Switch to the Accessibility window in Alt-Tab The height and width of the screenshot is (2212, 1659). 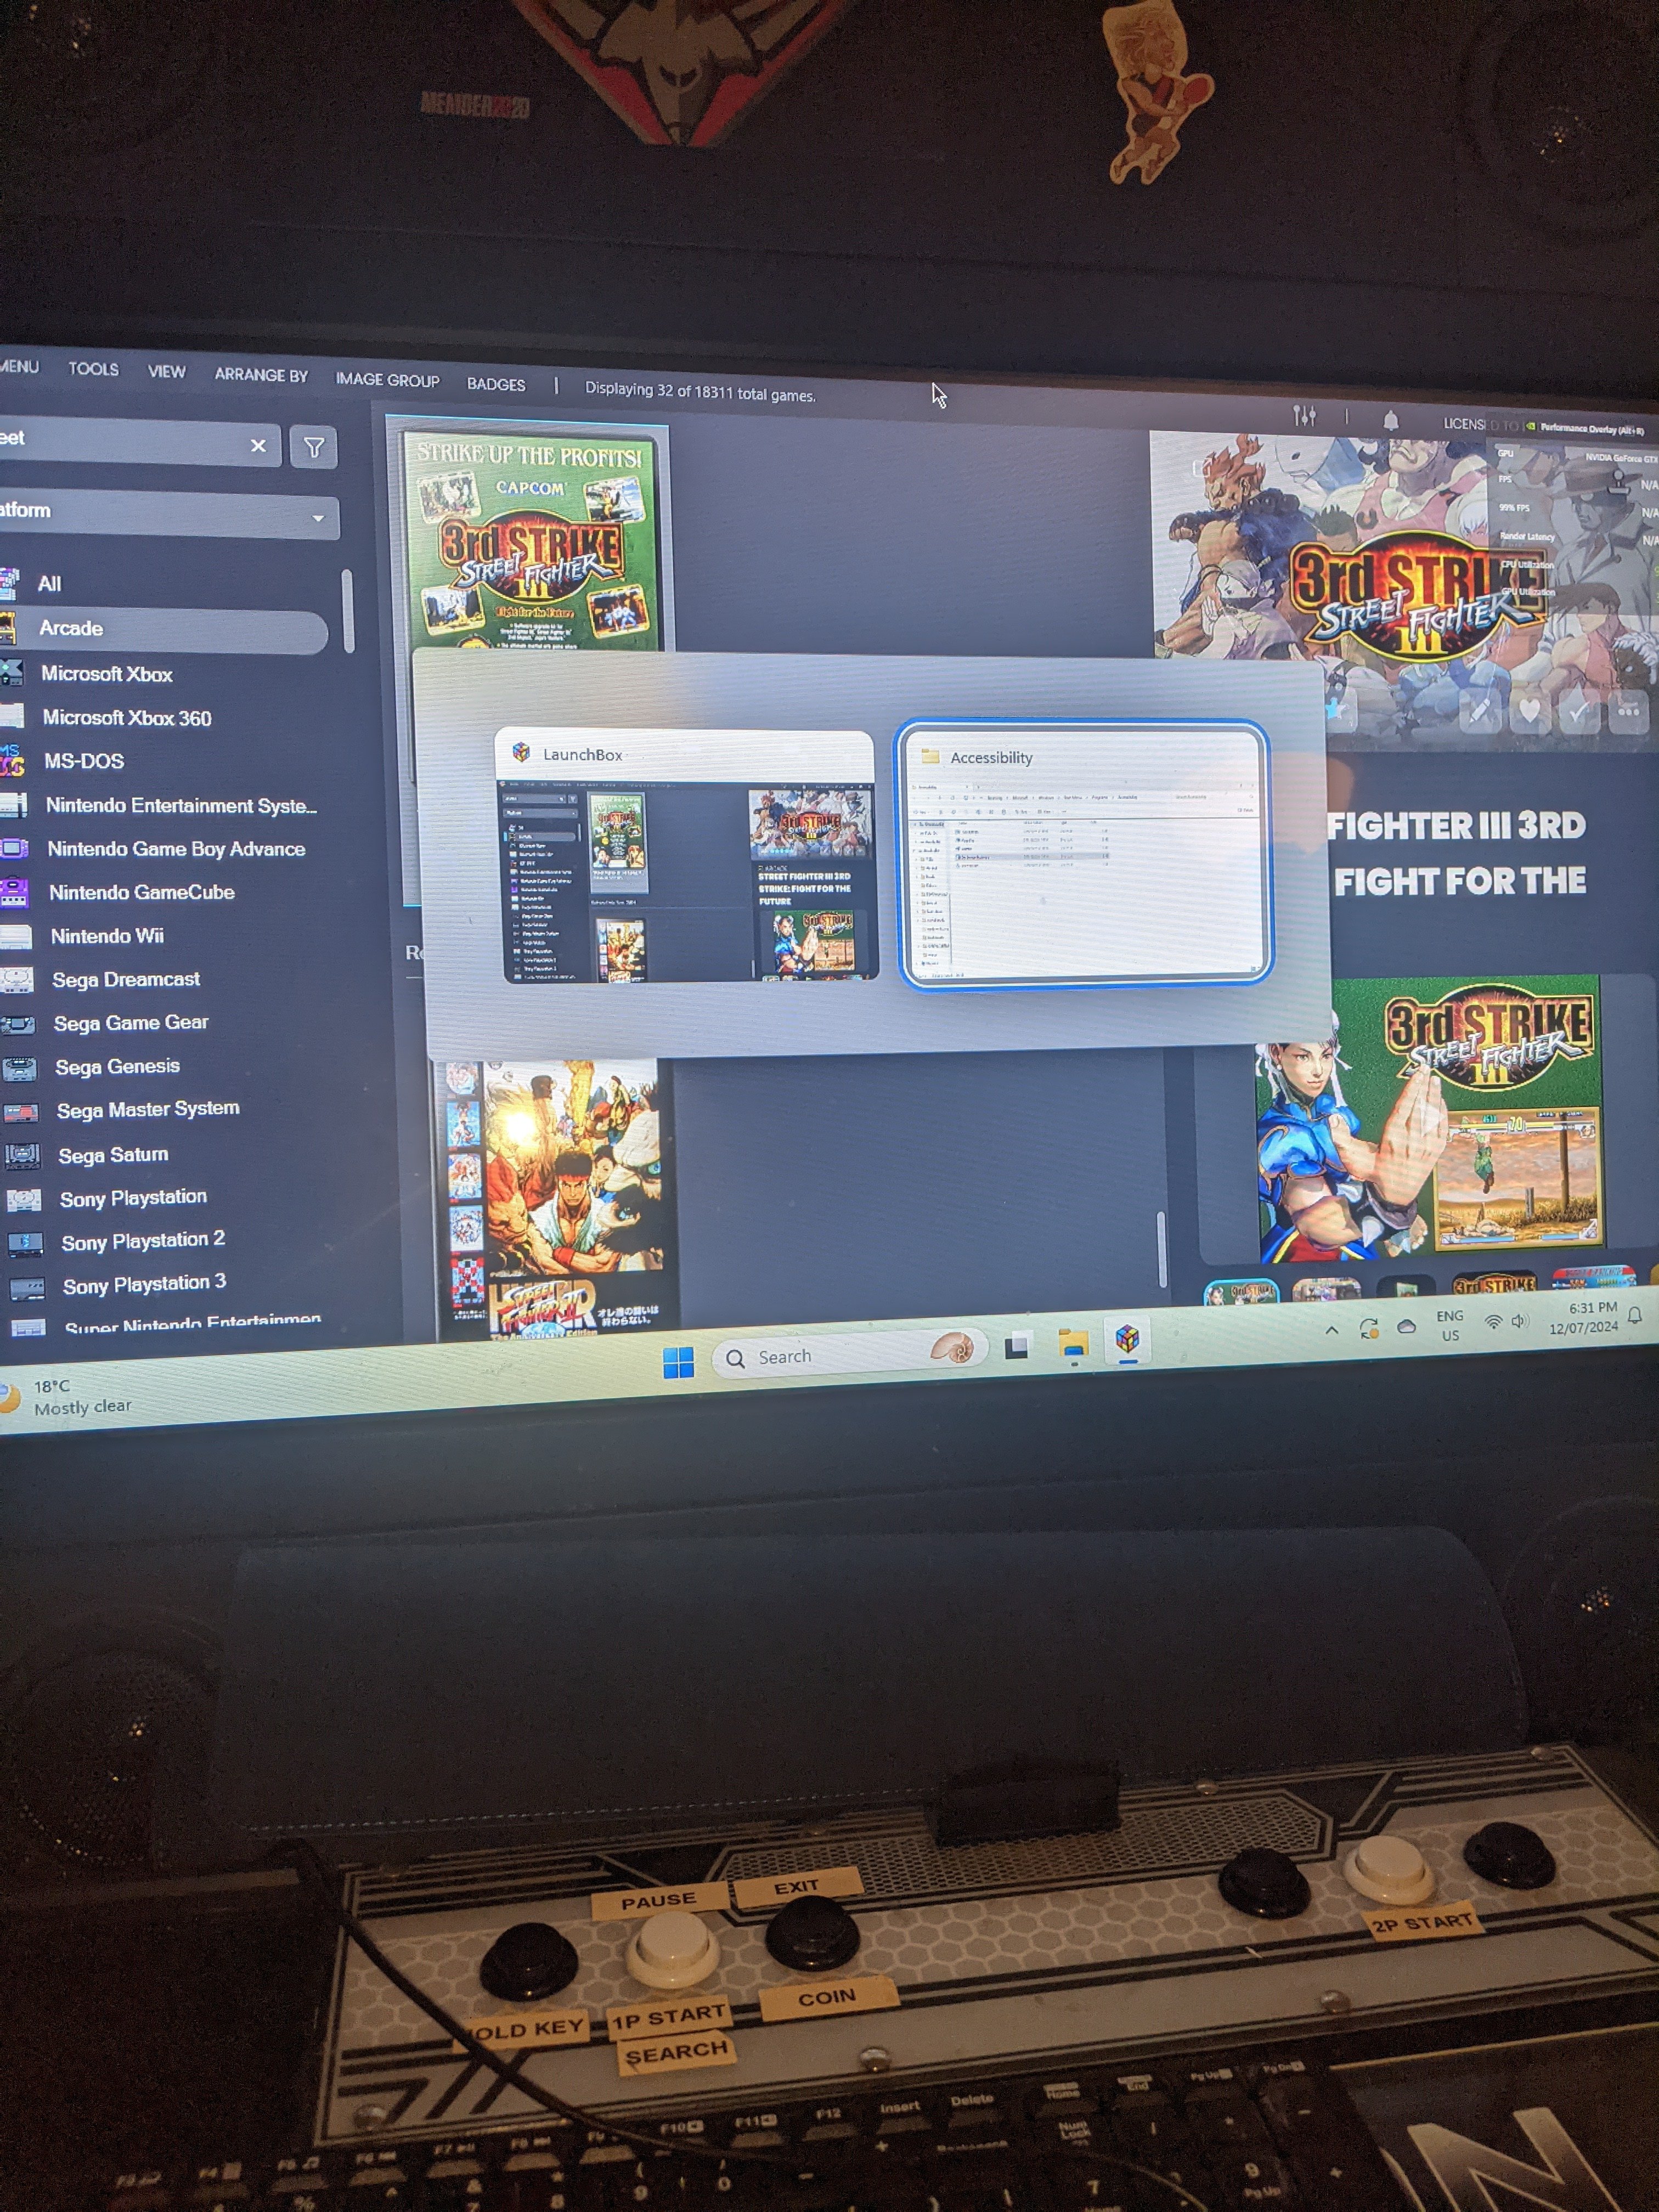tap(1086, 855)
